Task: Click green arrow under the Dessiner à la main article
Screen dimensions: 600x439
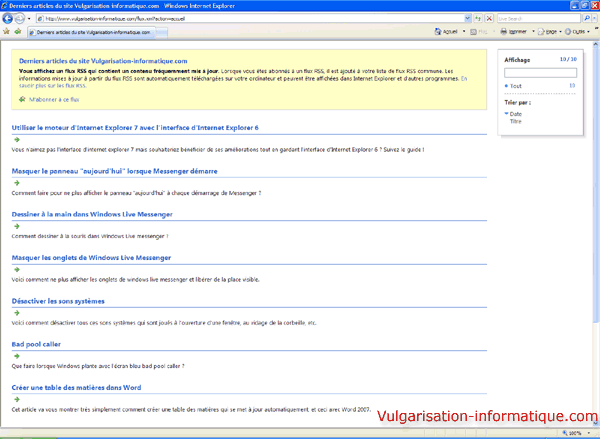Action: 16,226
